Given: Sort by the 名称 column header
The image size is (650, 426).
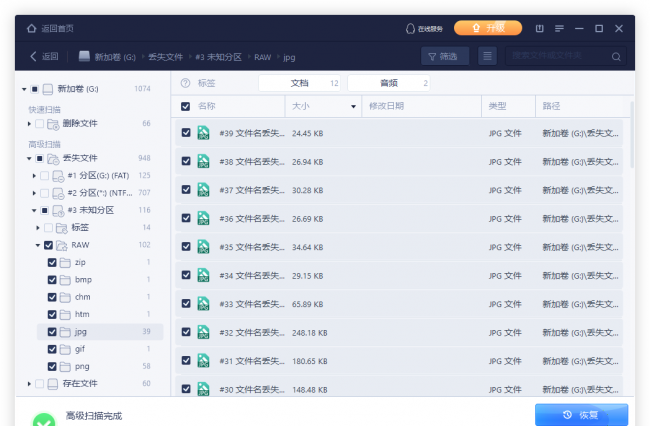Looking at the screenshot, I should 206,106.
